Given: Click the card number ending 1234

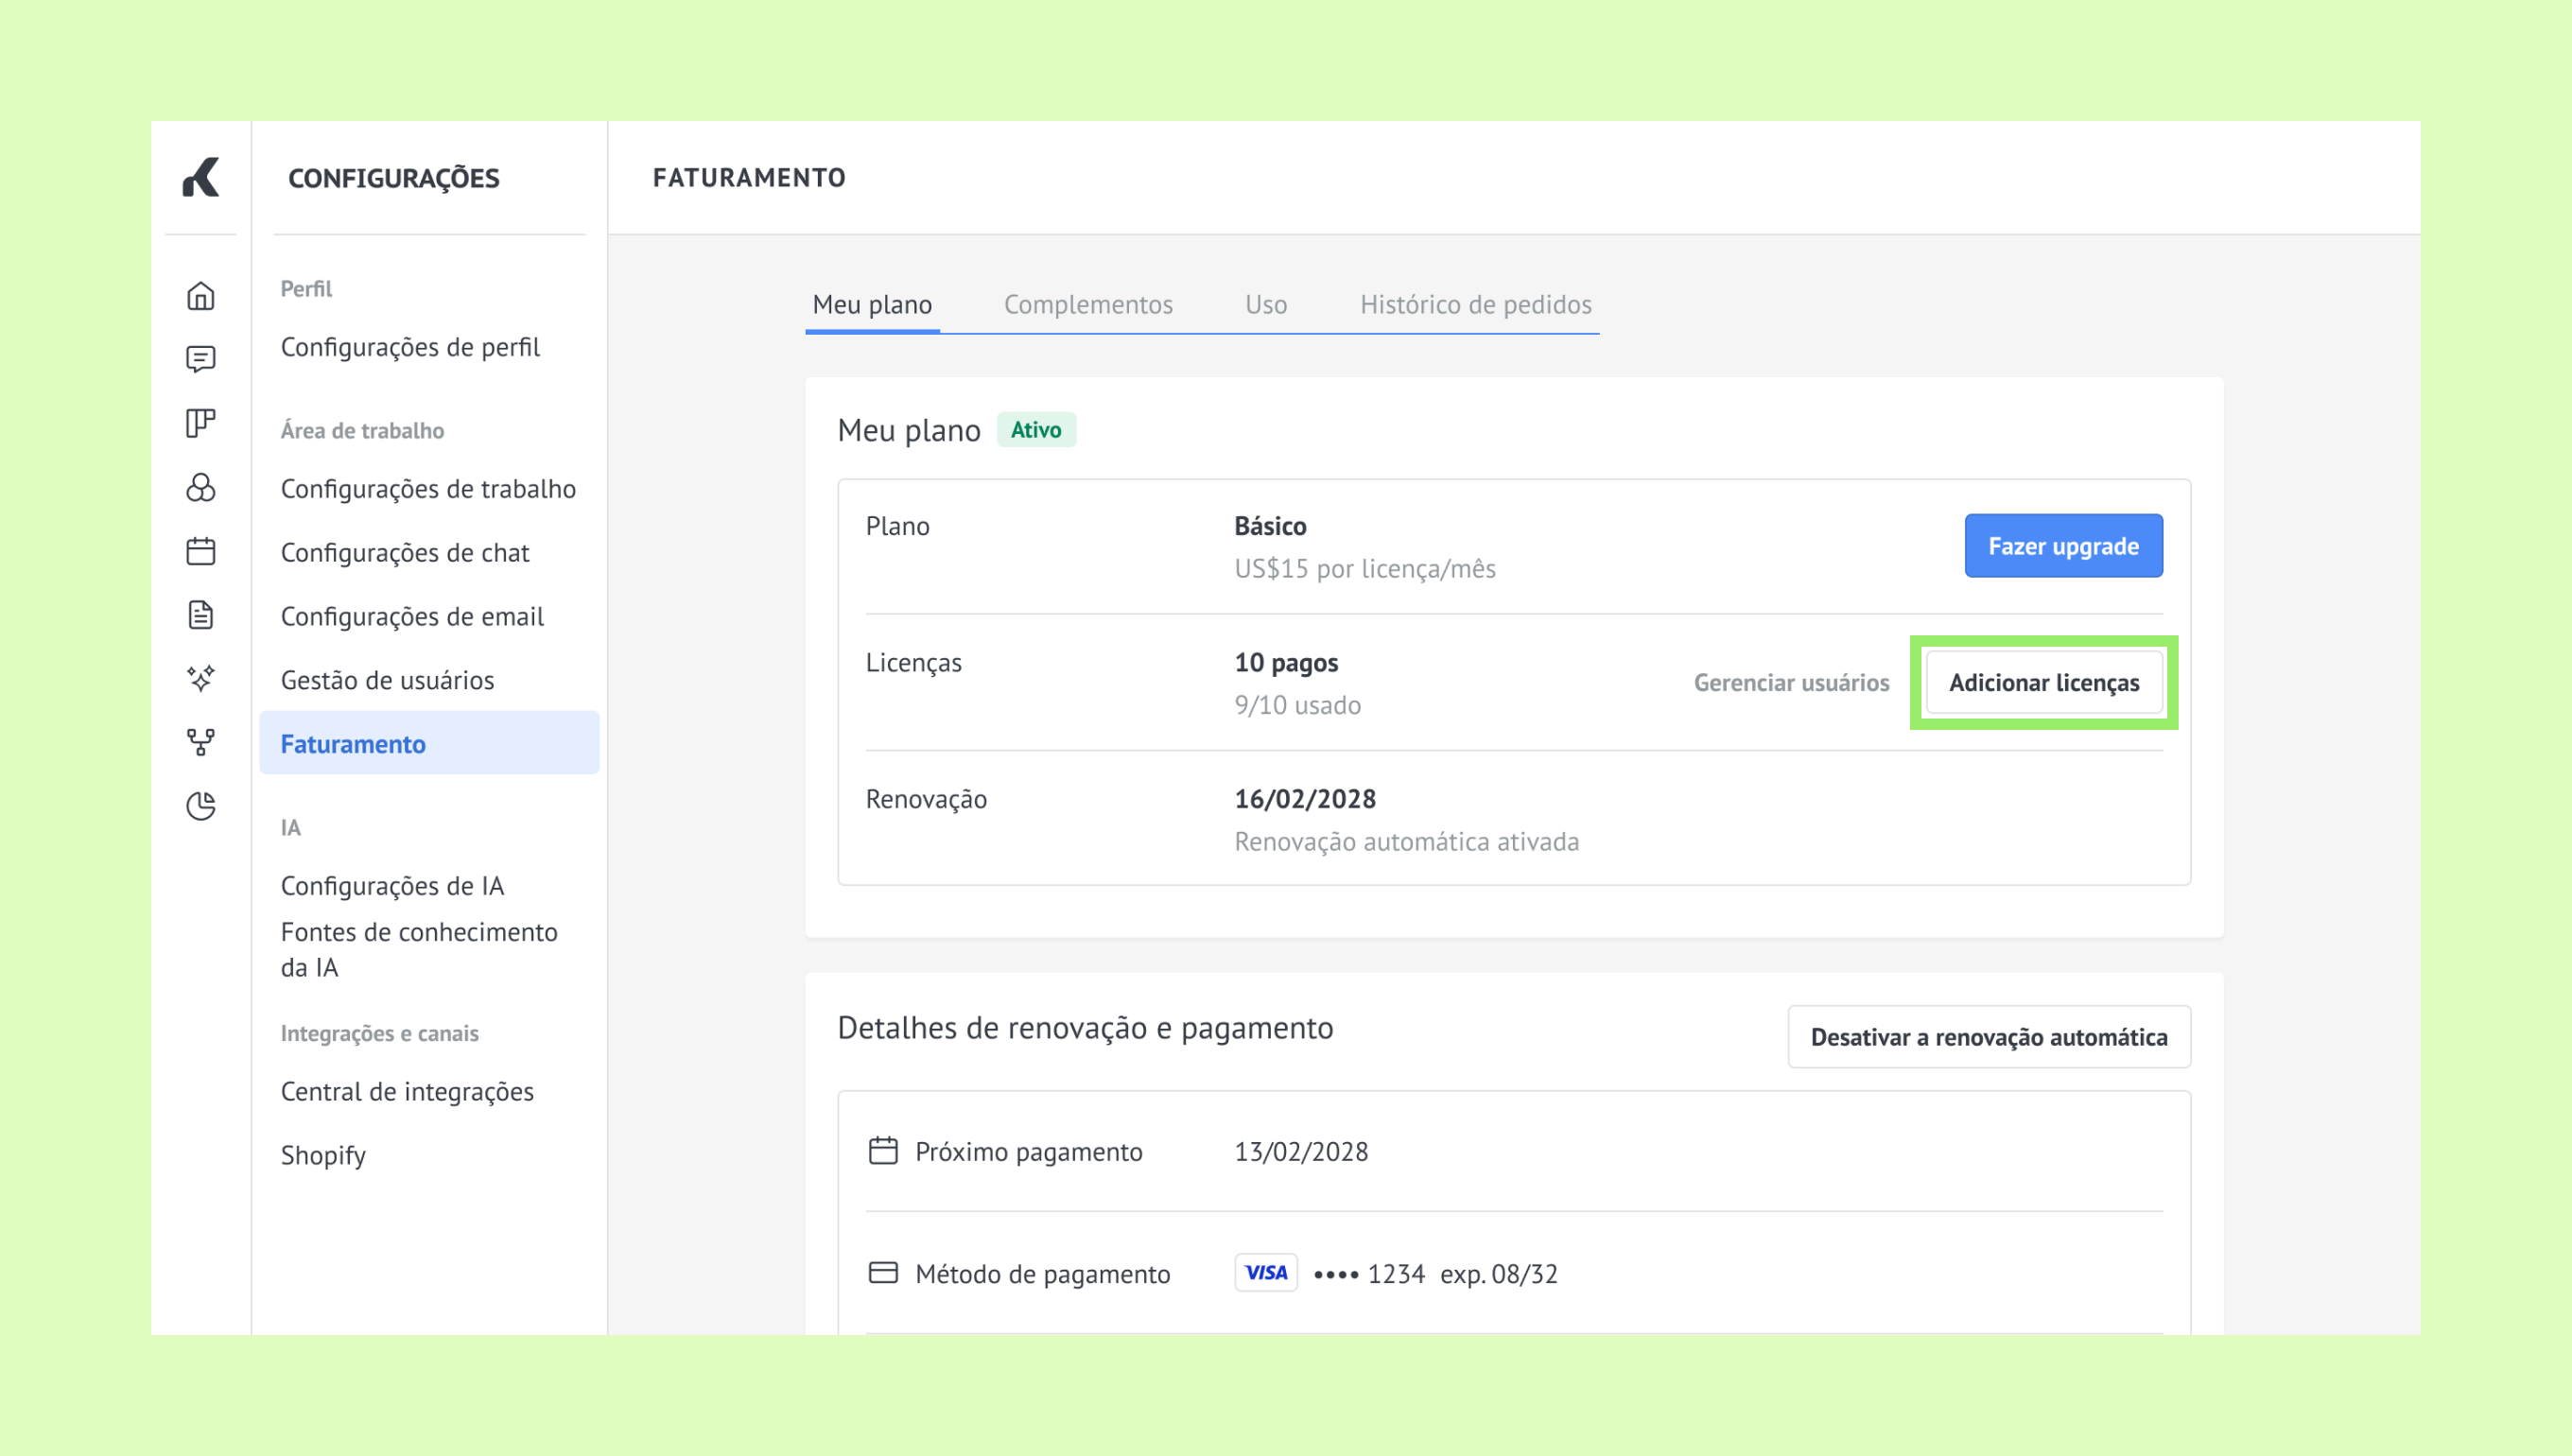Looking at the screenshot, I should [1369, 1274].
